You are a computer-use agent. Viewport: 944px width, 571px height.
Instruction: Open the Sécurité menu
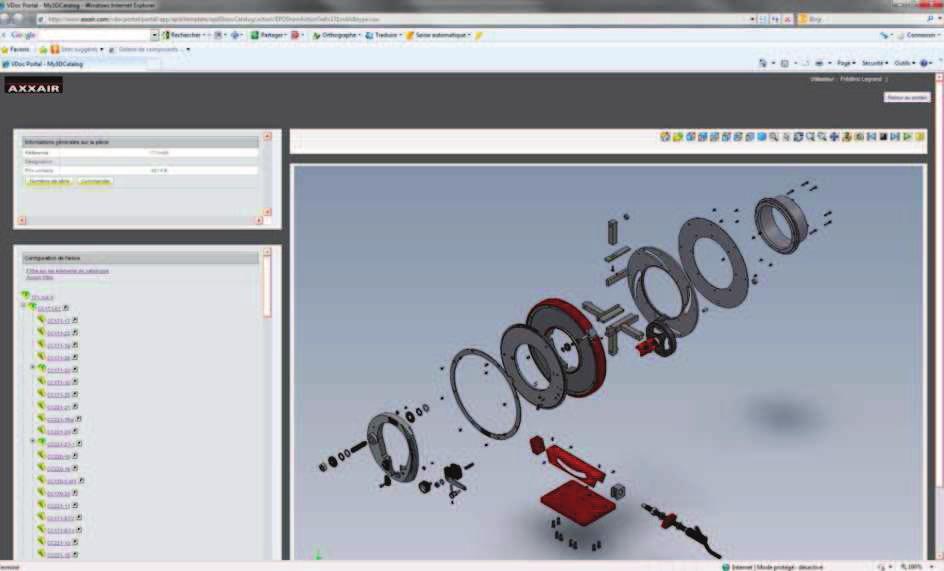click(874, 63)
